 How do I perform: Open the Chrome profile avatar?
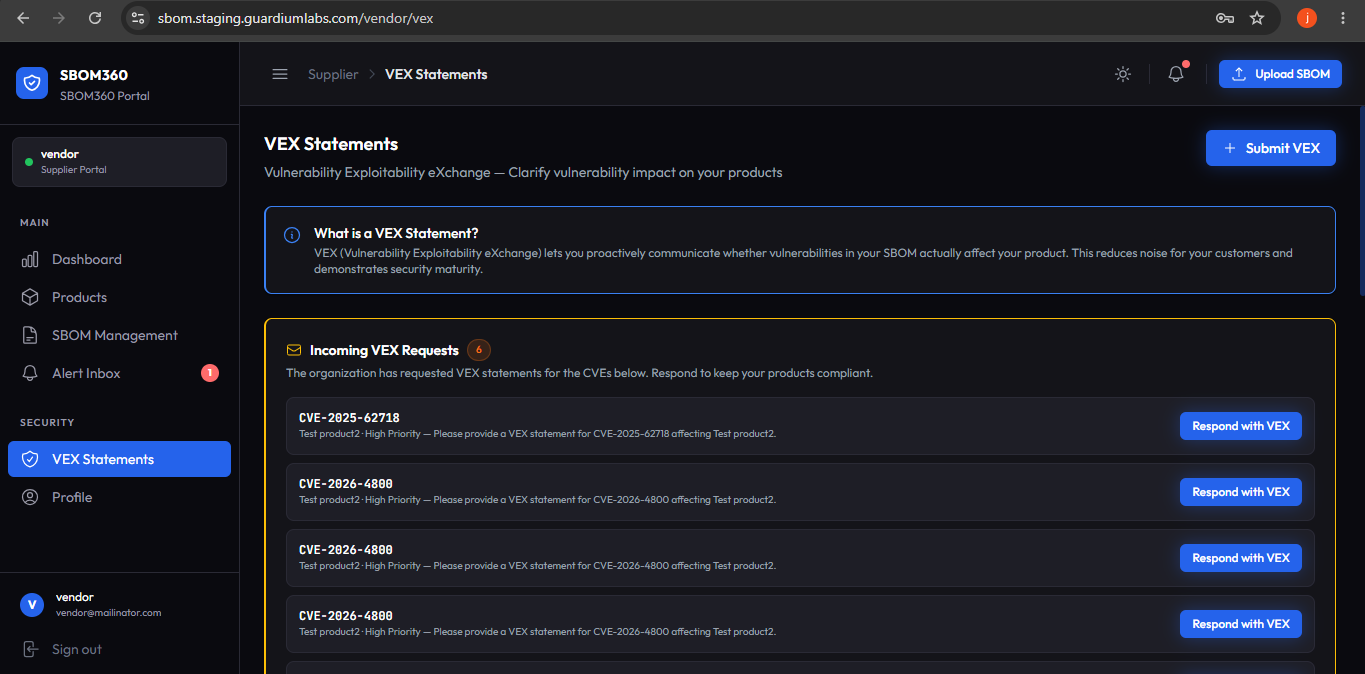1307,18
